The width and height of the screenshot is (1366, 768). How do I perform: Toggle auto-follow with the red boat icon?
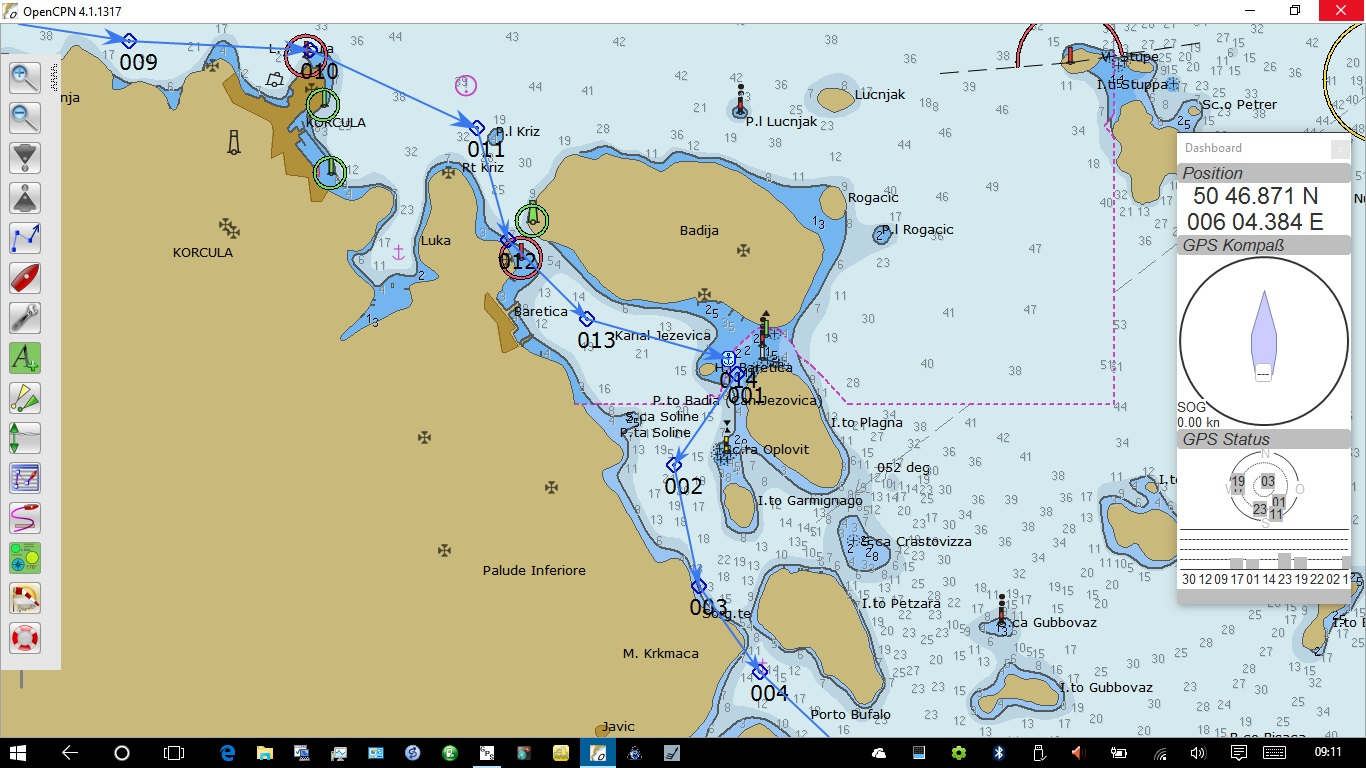pyautogui.click(x=25, y=277)
